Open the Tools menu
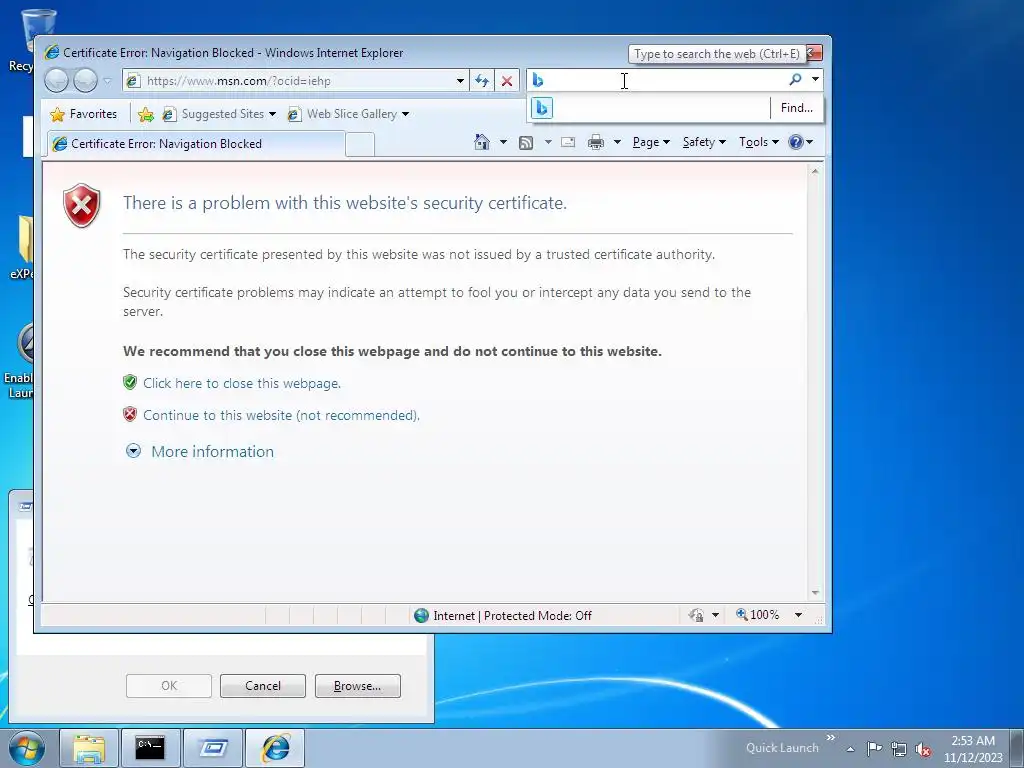Viewport: 1024px width, 768px height. pos(759,142)
